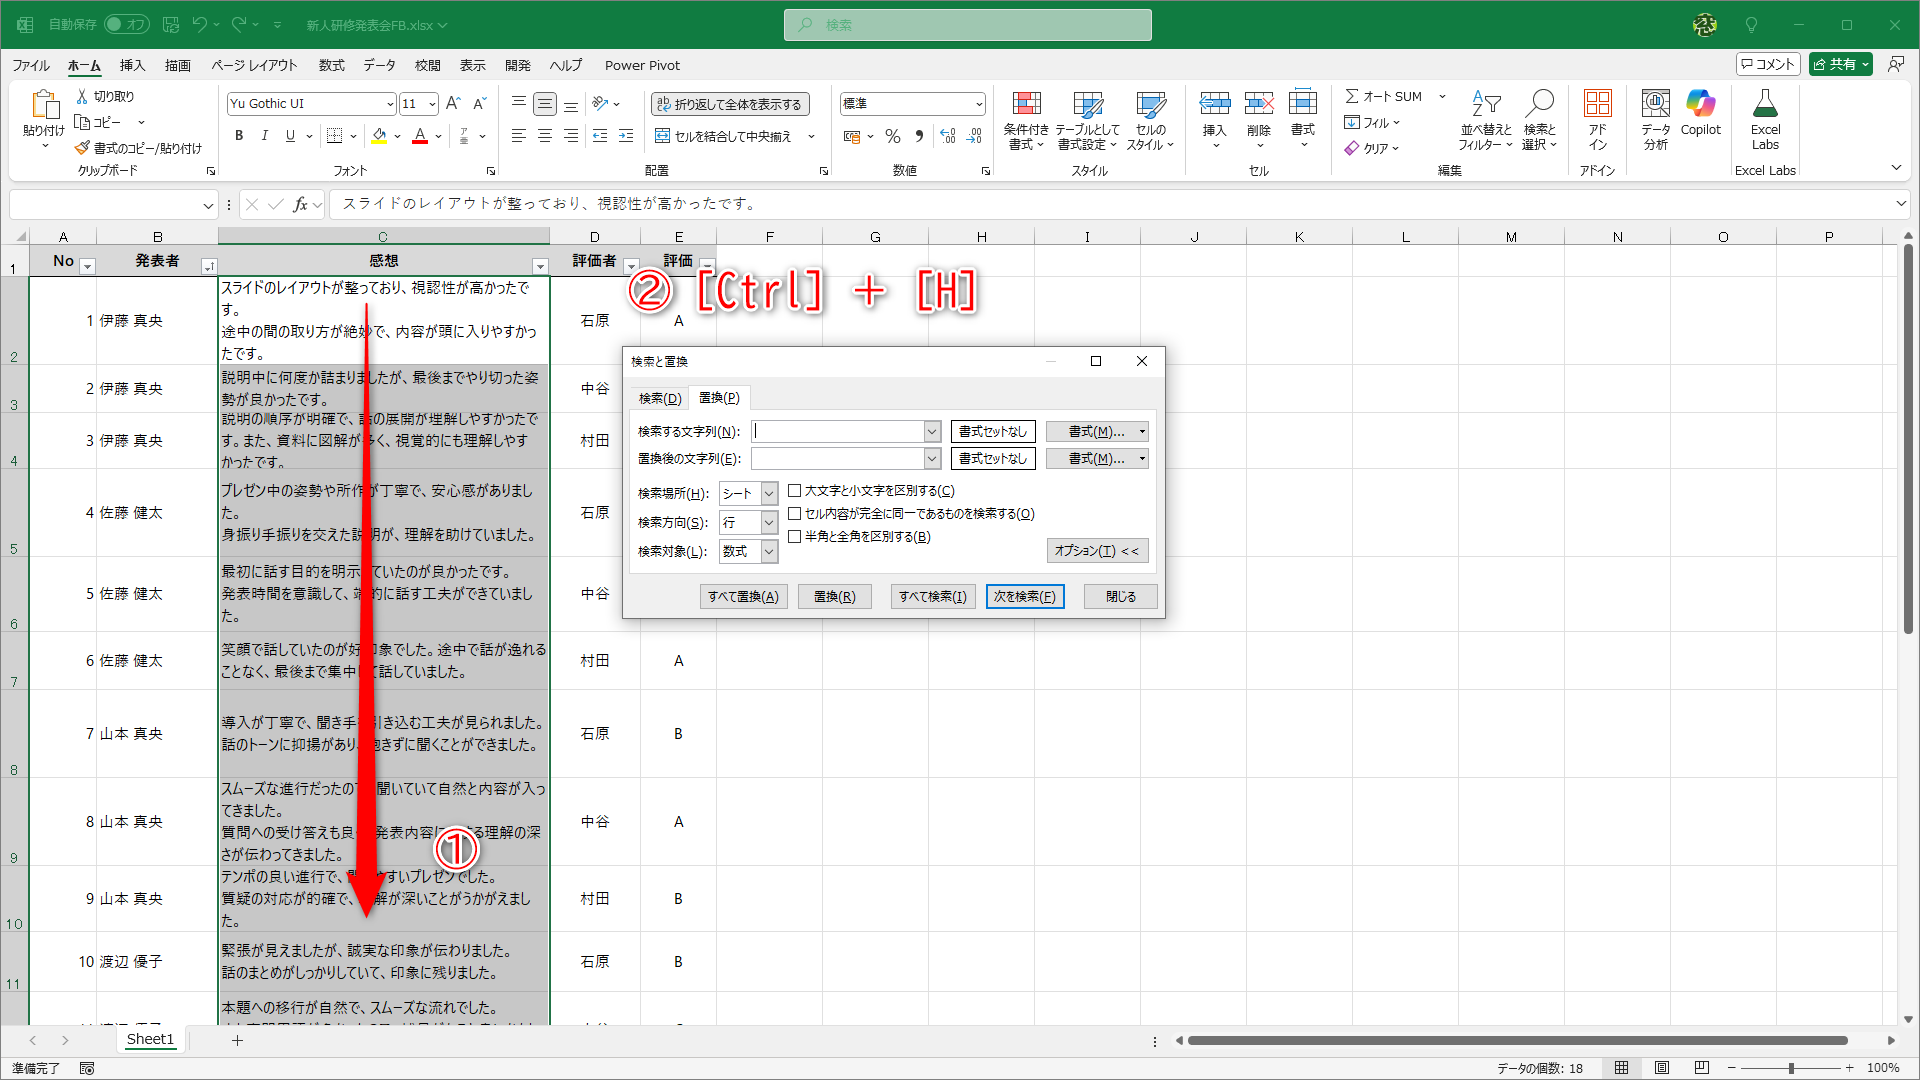Toggle 折り返して全体を表示する (Wrap Text)
Viewport: 1920px width, 1080px height.
(x=730, y=103)
